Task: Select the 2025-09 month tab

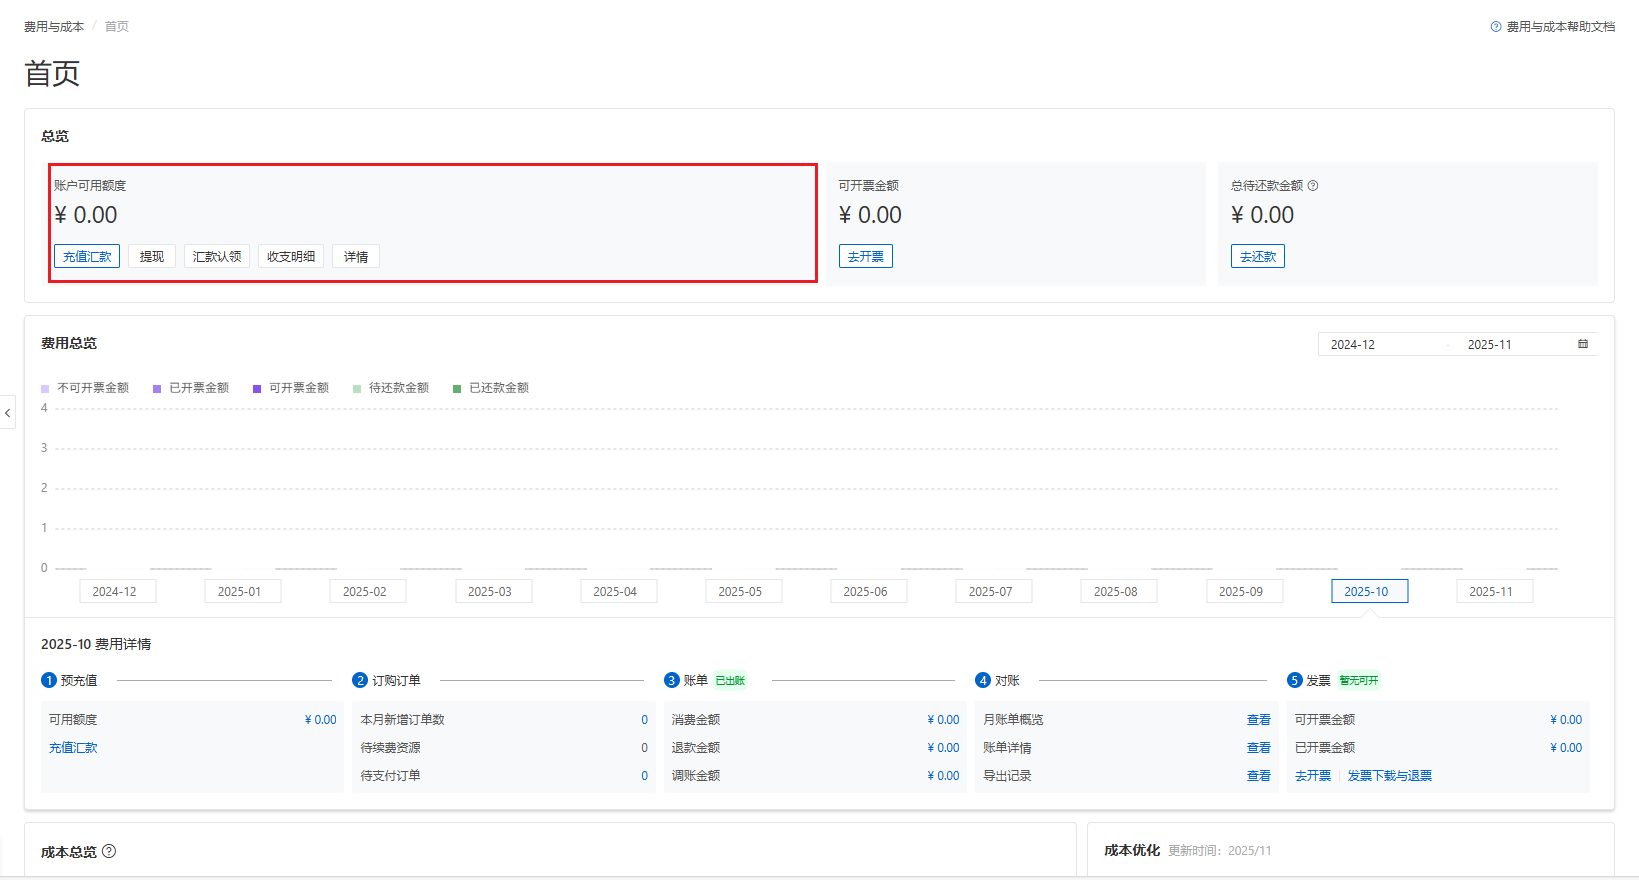Action: 1240,592
